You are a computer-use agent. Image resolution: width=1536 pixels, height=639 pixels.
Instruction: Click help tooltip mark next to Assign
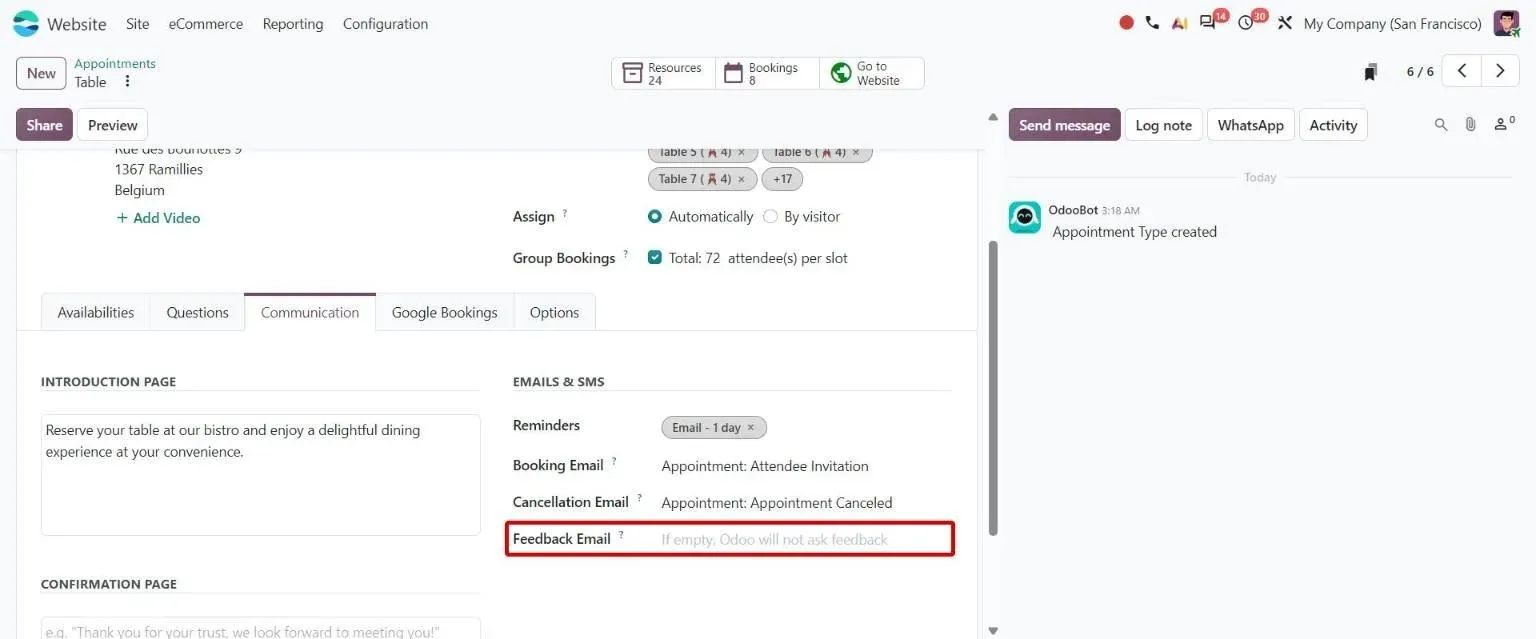(x=564, y=213)
